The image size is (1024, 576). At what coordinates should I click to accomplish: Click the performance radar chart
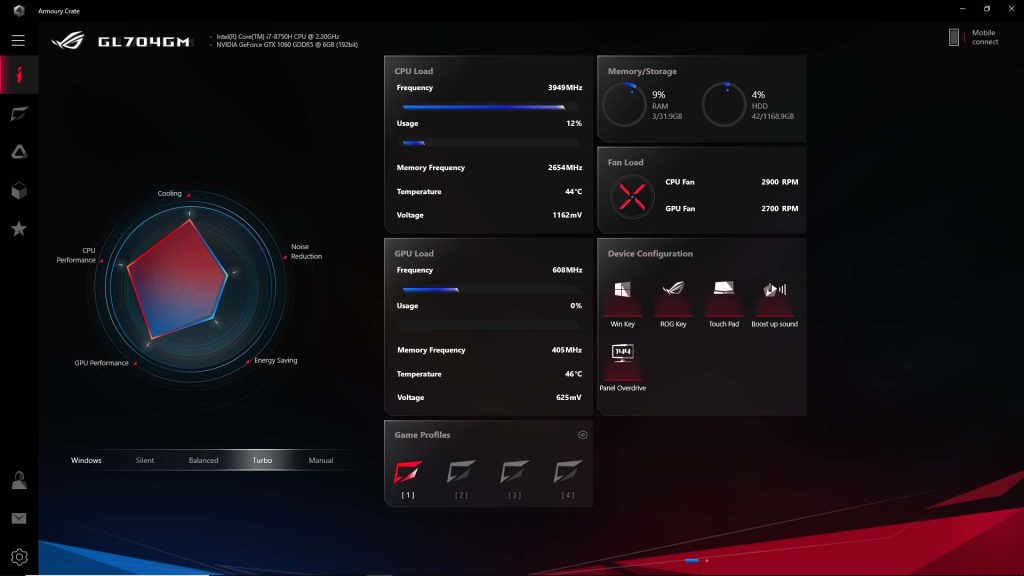190,287
